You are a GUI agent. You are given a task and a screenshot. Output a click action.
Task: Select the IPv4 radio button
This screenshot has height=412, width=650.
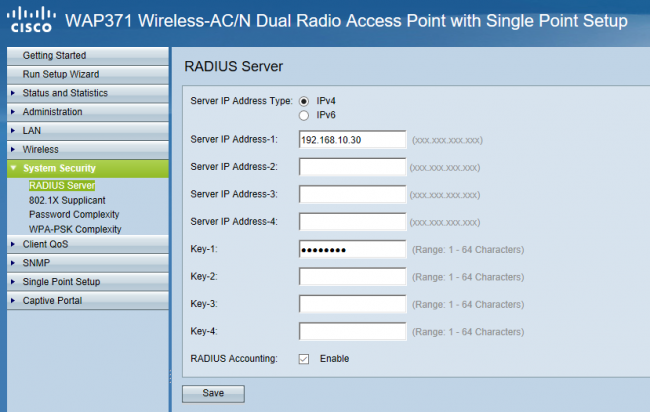pyautogui.click(x=304, y=101)
